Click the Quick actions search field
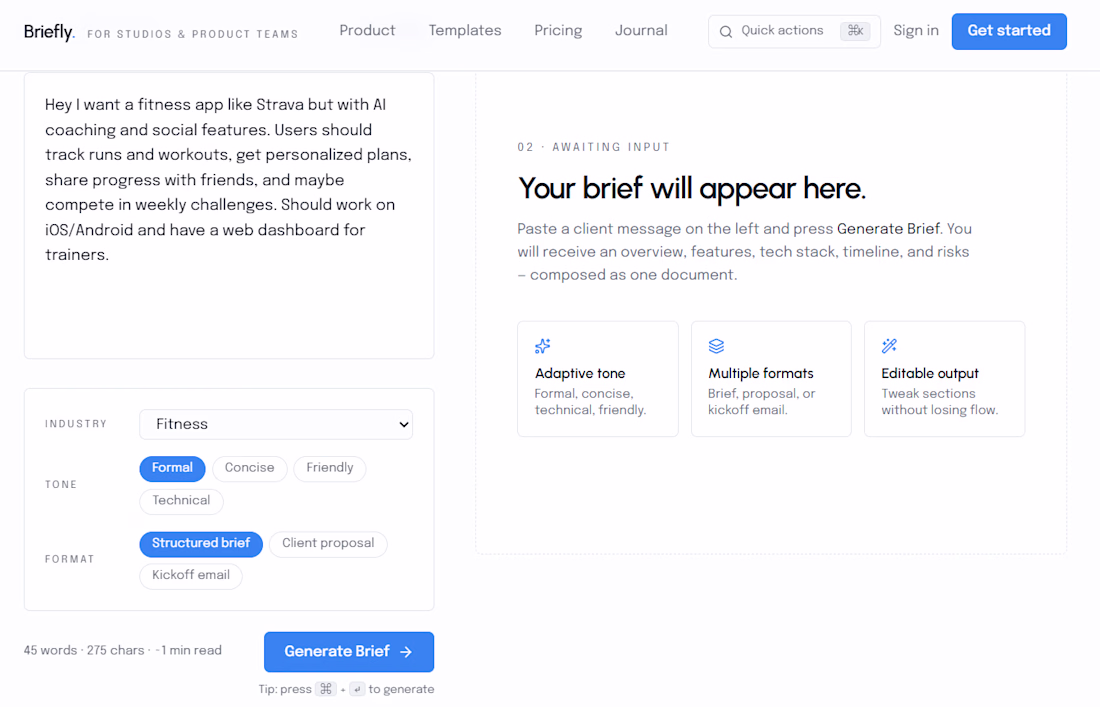The width and height of the screenshot is (1100, 707). [794, 32]
